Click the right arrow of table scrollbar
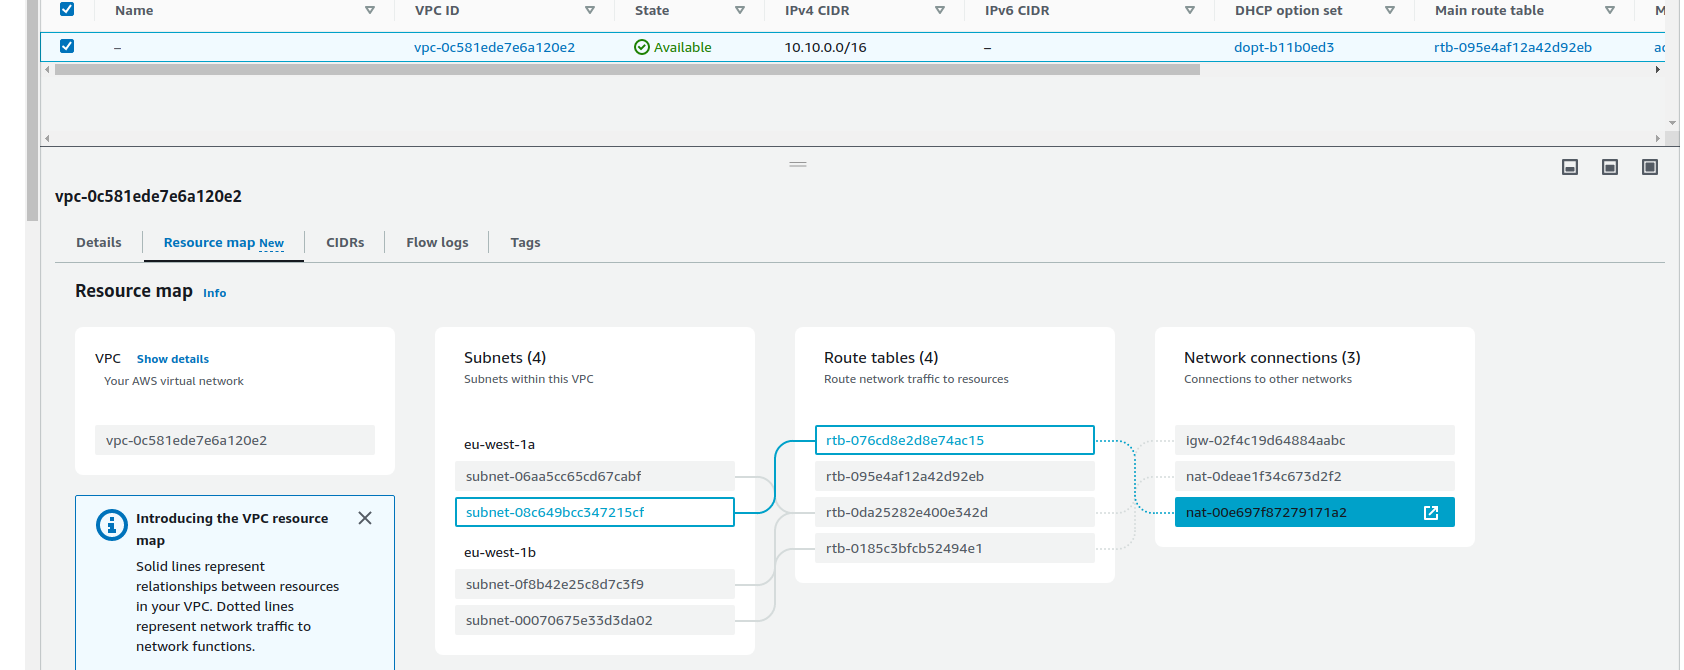This screenshot has width=1684, height=670. 1658,70
